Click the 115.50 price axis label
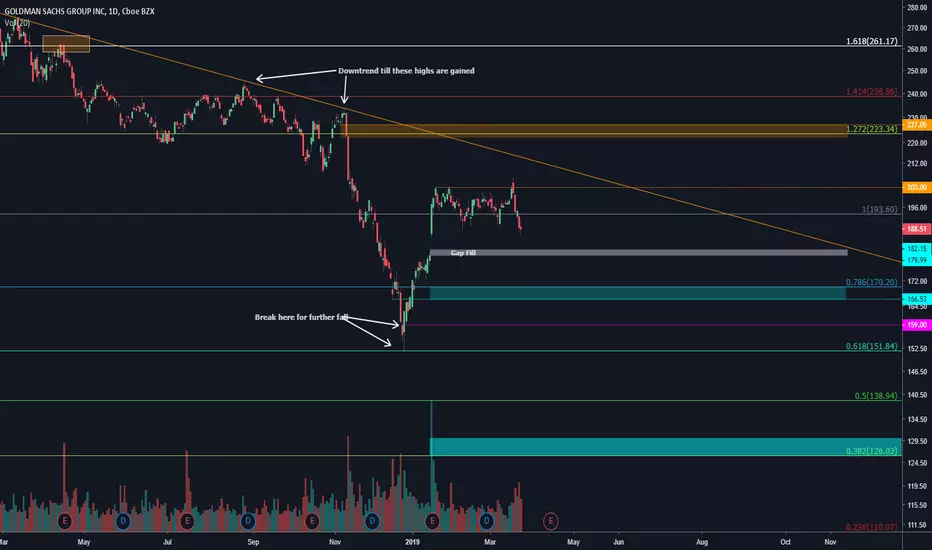This screenshot has width=932, height=550. 917,505
